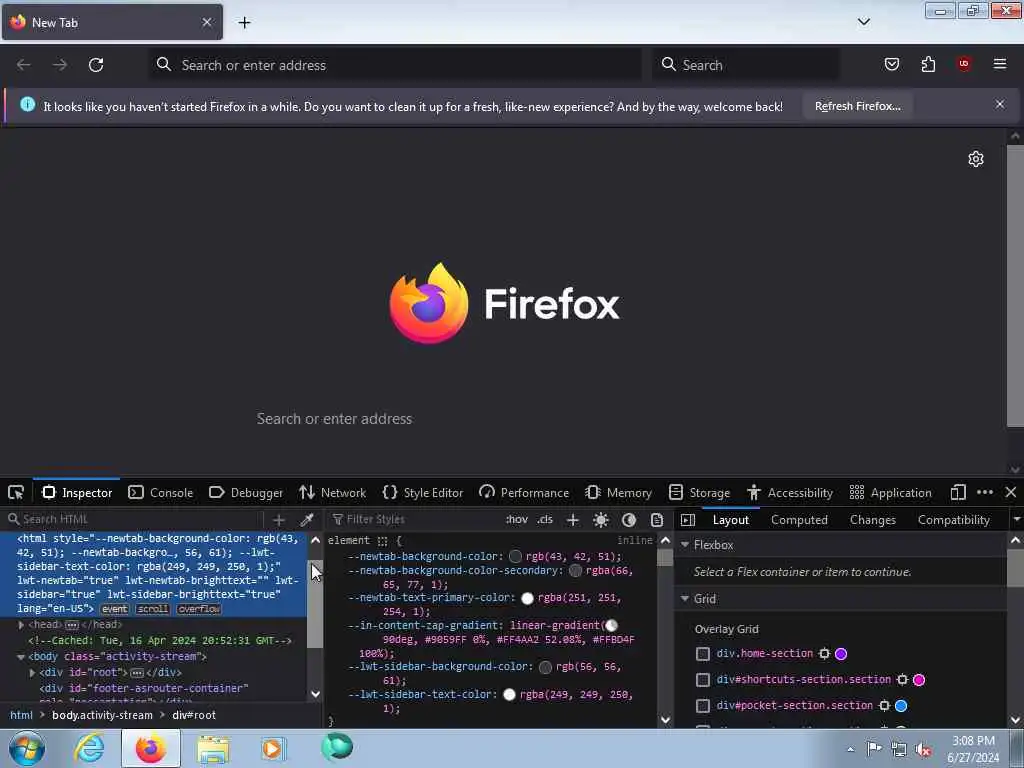Open devtools customize three-dot menu
1024x768 pixels.
985,492
